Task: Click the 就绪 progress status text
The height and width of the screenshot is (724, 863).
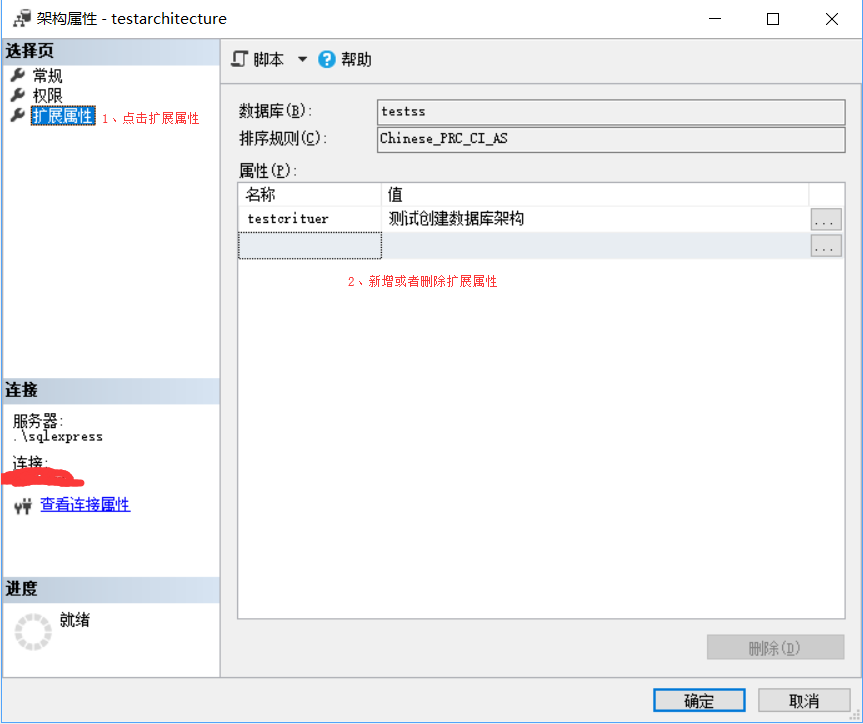Action: (74, 620)
